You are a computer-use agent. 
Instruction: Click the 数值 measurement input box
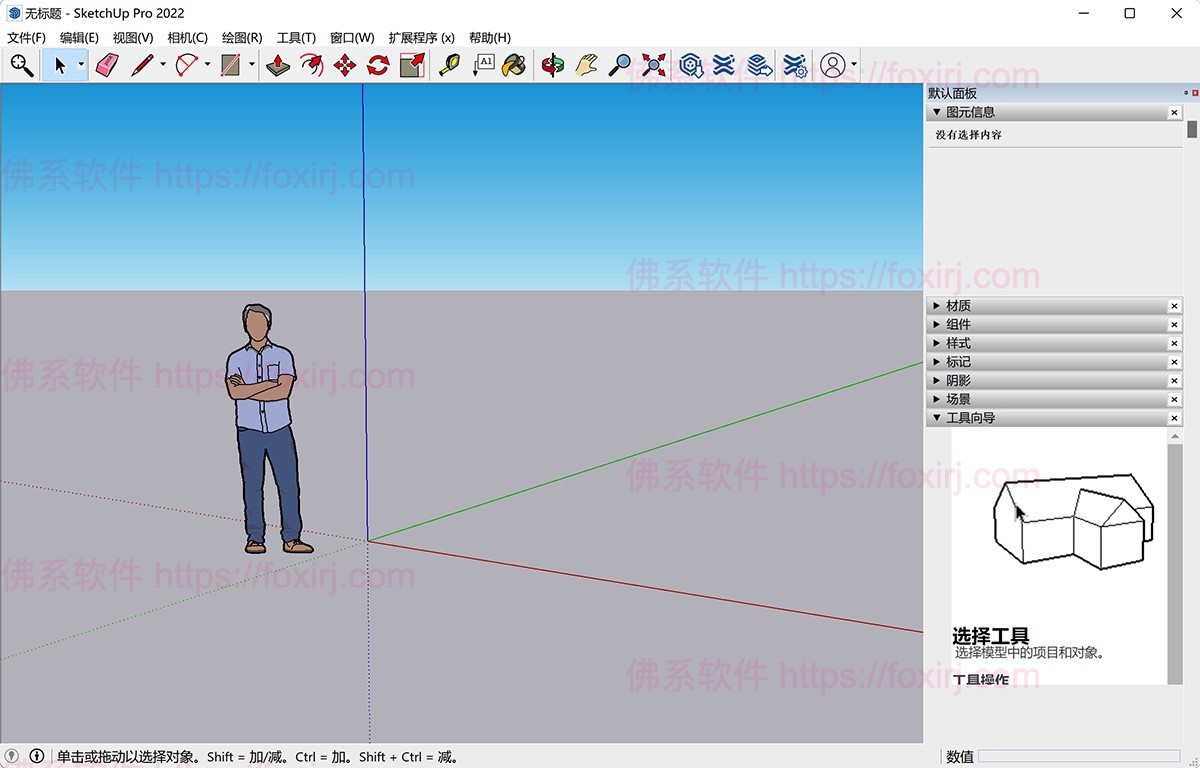[x=1078, y=757]
